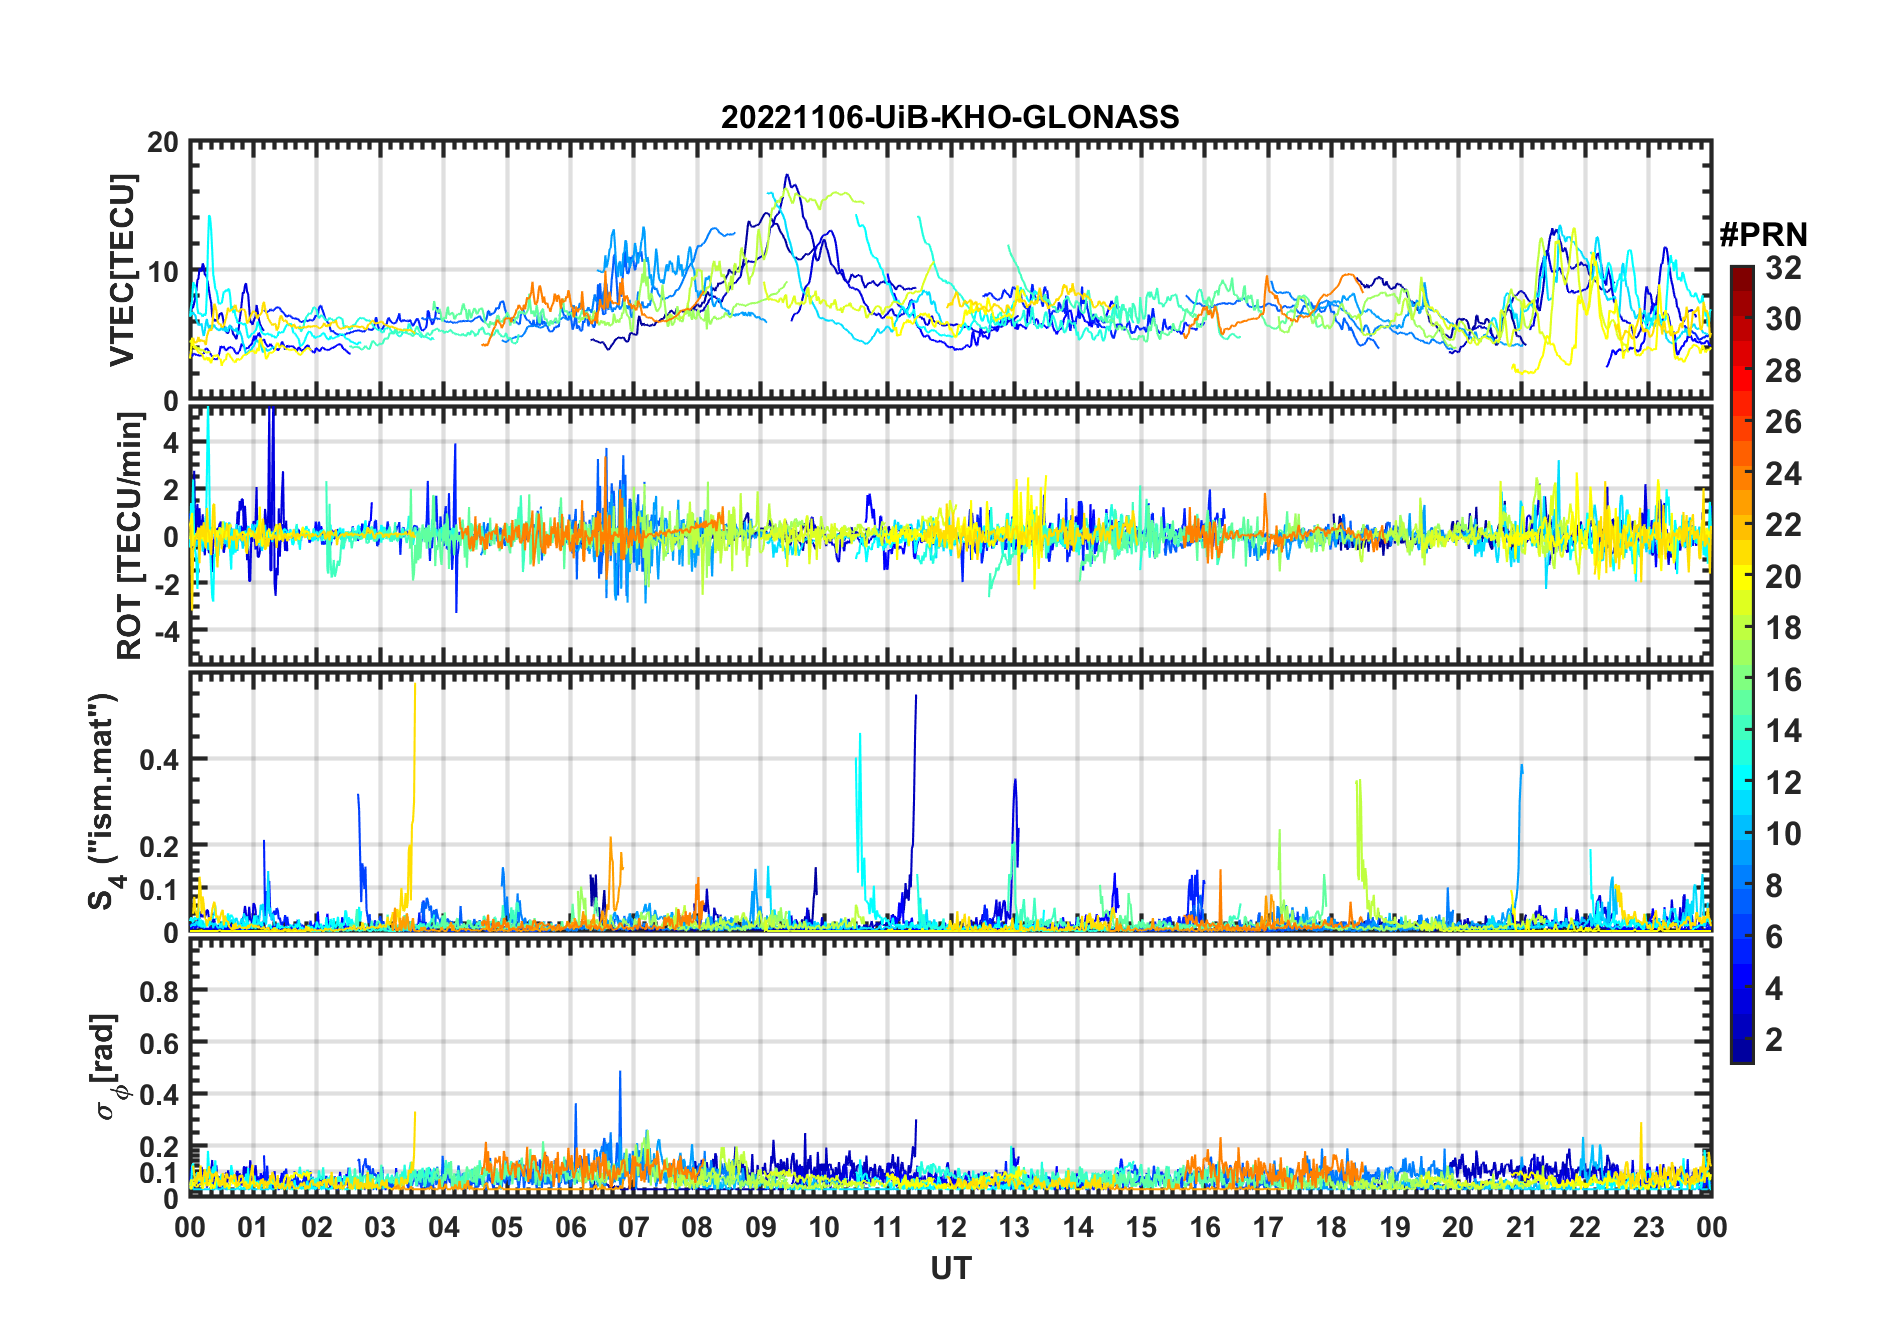Screen dimensions: 1902x1330
Task: Click UT axis hour label "11"
Action: pyautogui.click(x=888, y=1228)
